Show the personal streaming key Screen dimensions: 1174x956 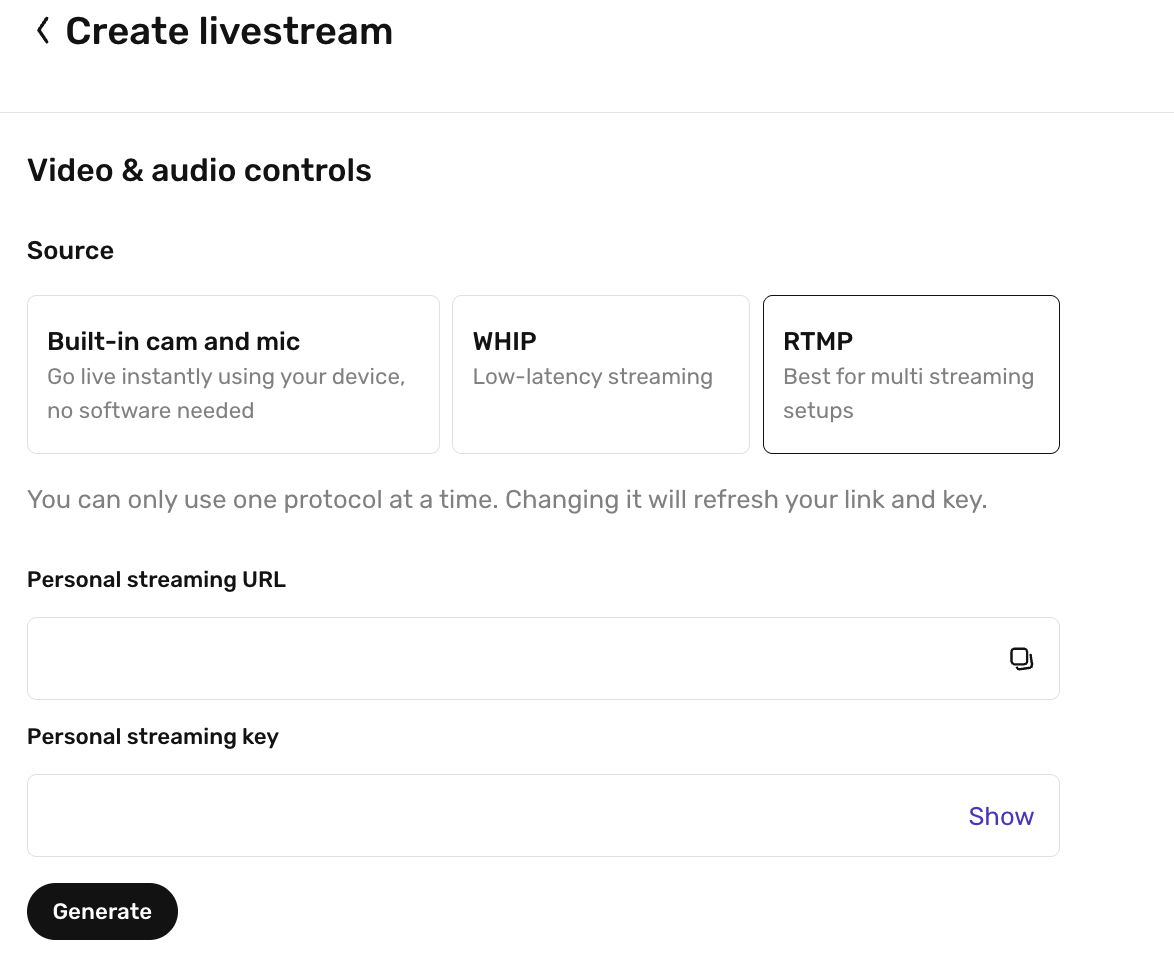[x=1001, y=816]
